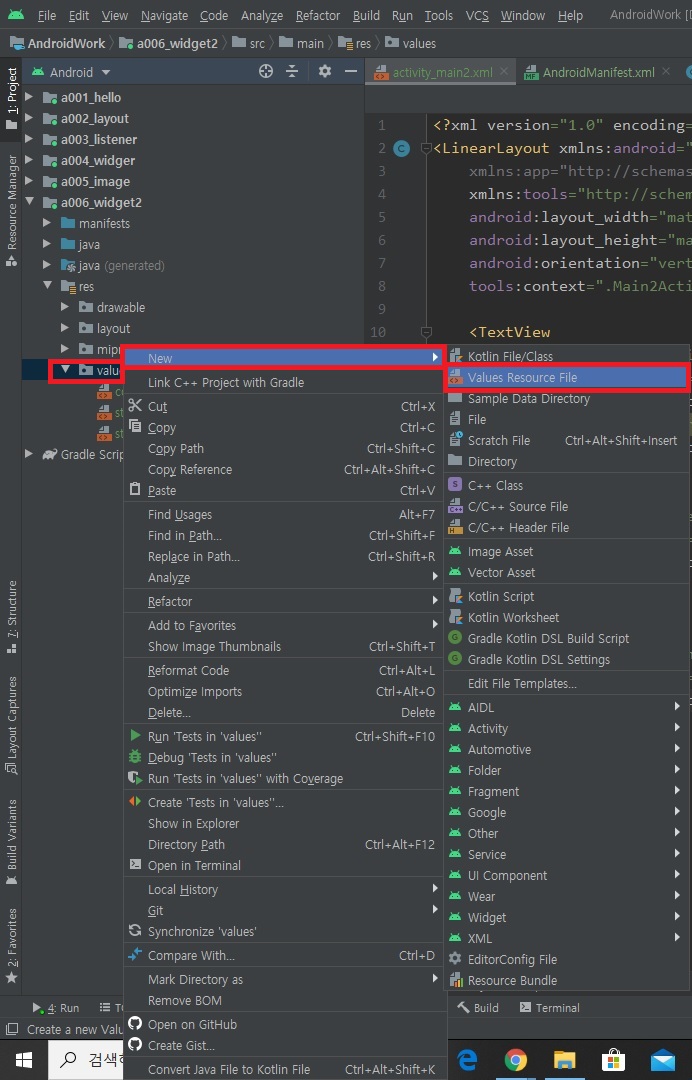Screen dimensions: 692x1080
Task: Collapse the res folder
Action: pos(47,286)
